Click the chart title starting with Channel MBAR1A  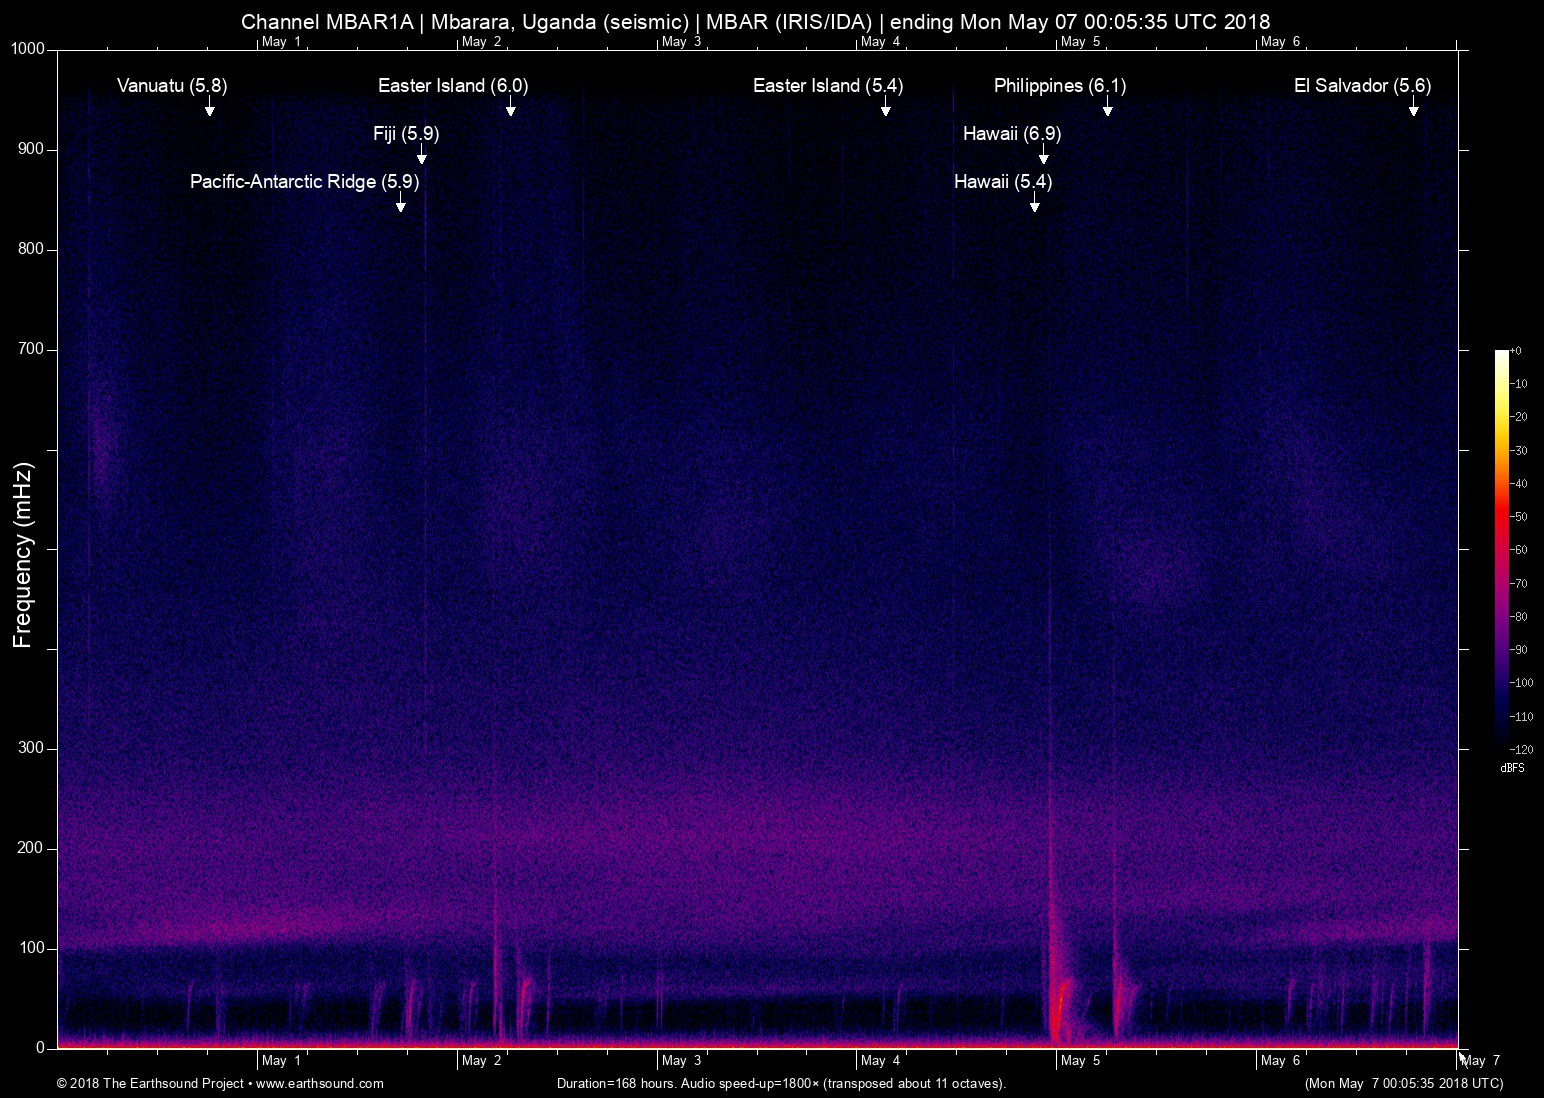pyautogui.click(x=755, y=21)
